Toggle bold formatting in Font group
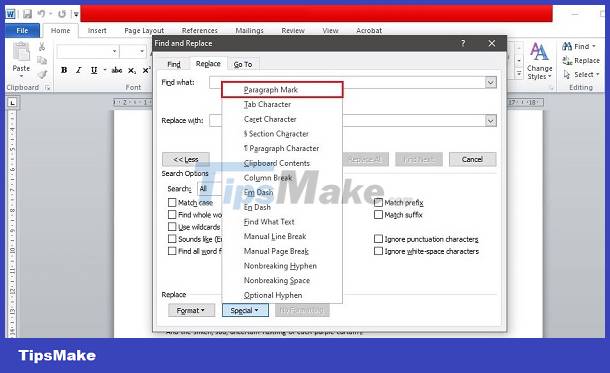This screenshot has width=610, height=373. (64, 70)
